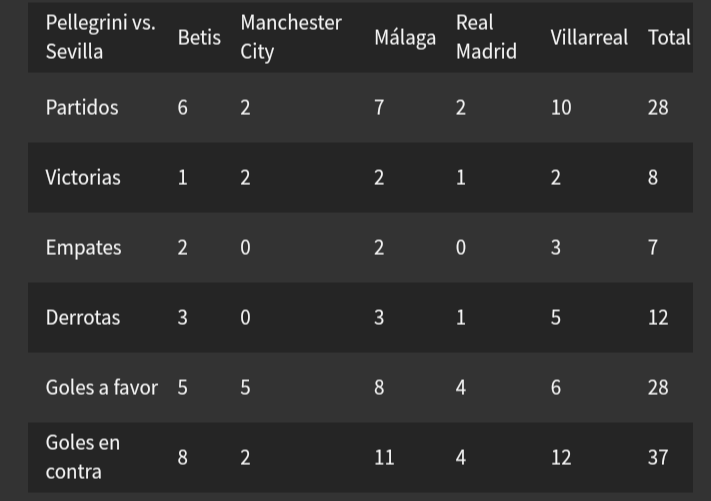Click the Málaga column header
The width and height of the screenshot is (711, 501).
point(405,39)
